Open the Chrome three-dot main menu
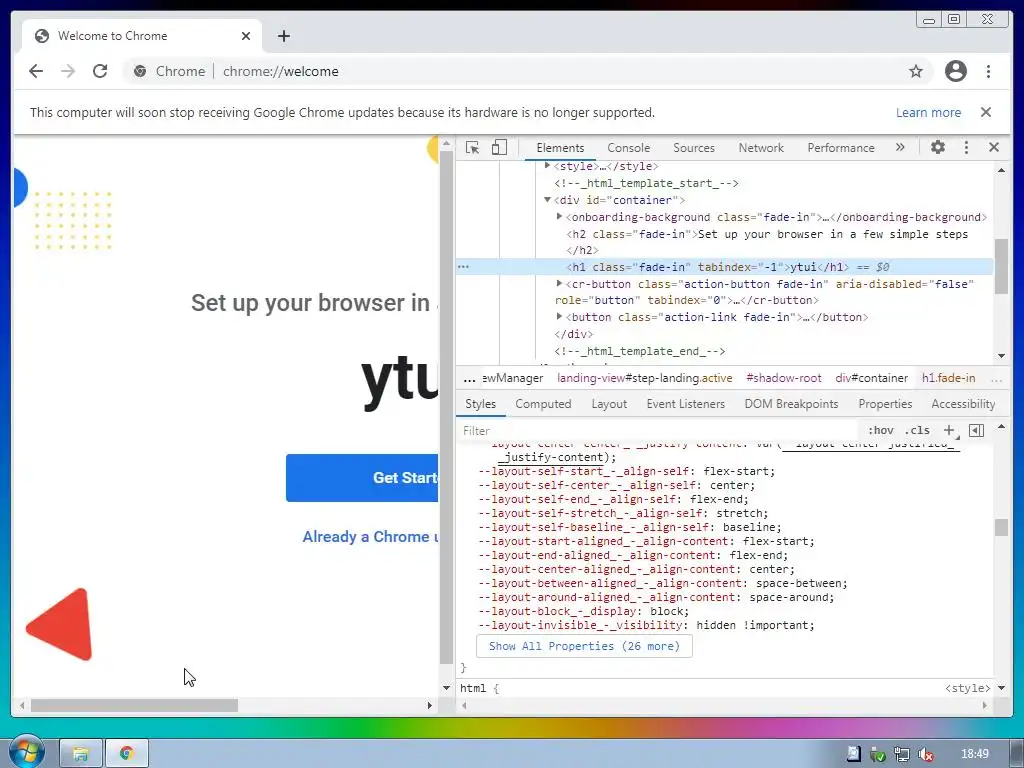 click(988, 71)
